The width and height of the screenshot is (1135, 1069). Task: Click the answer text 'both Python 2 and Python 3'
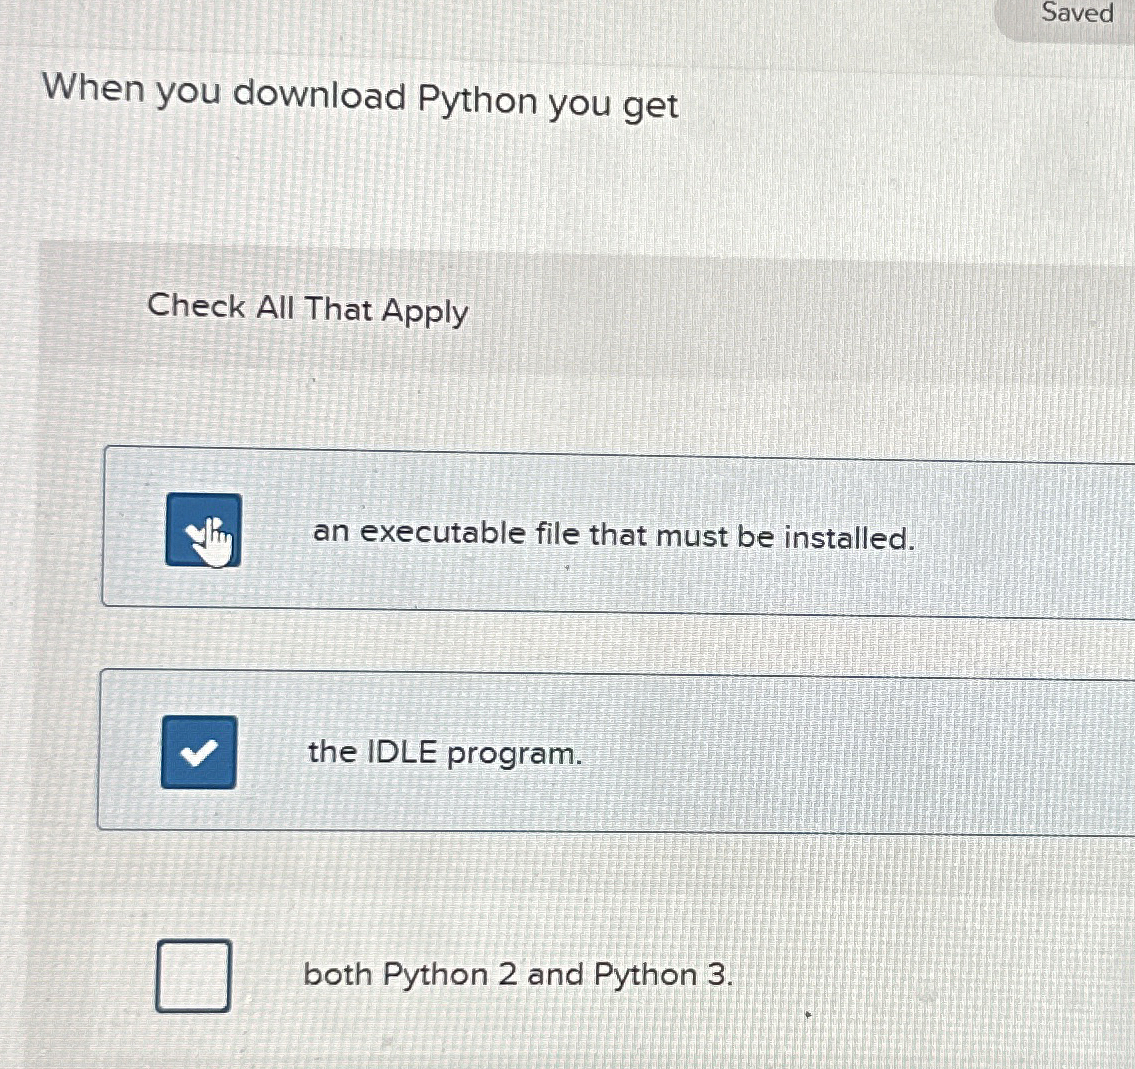click(x=516, y=975)
